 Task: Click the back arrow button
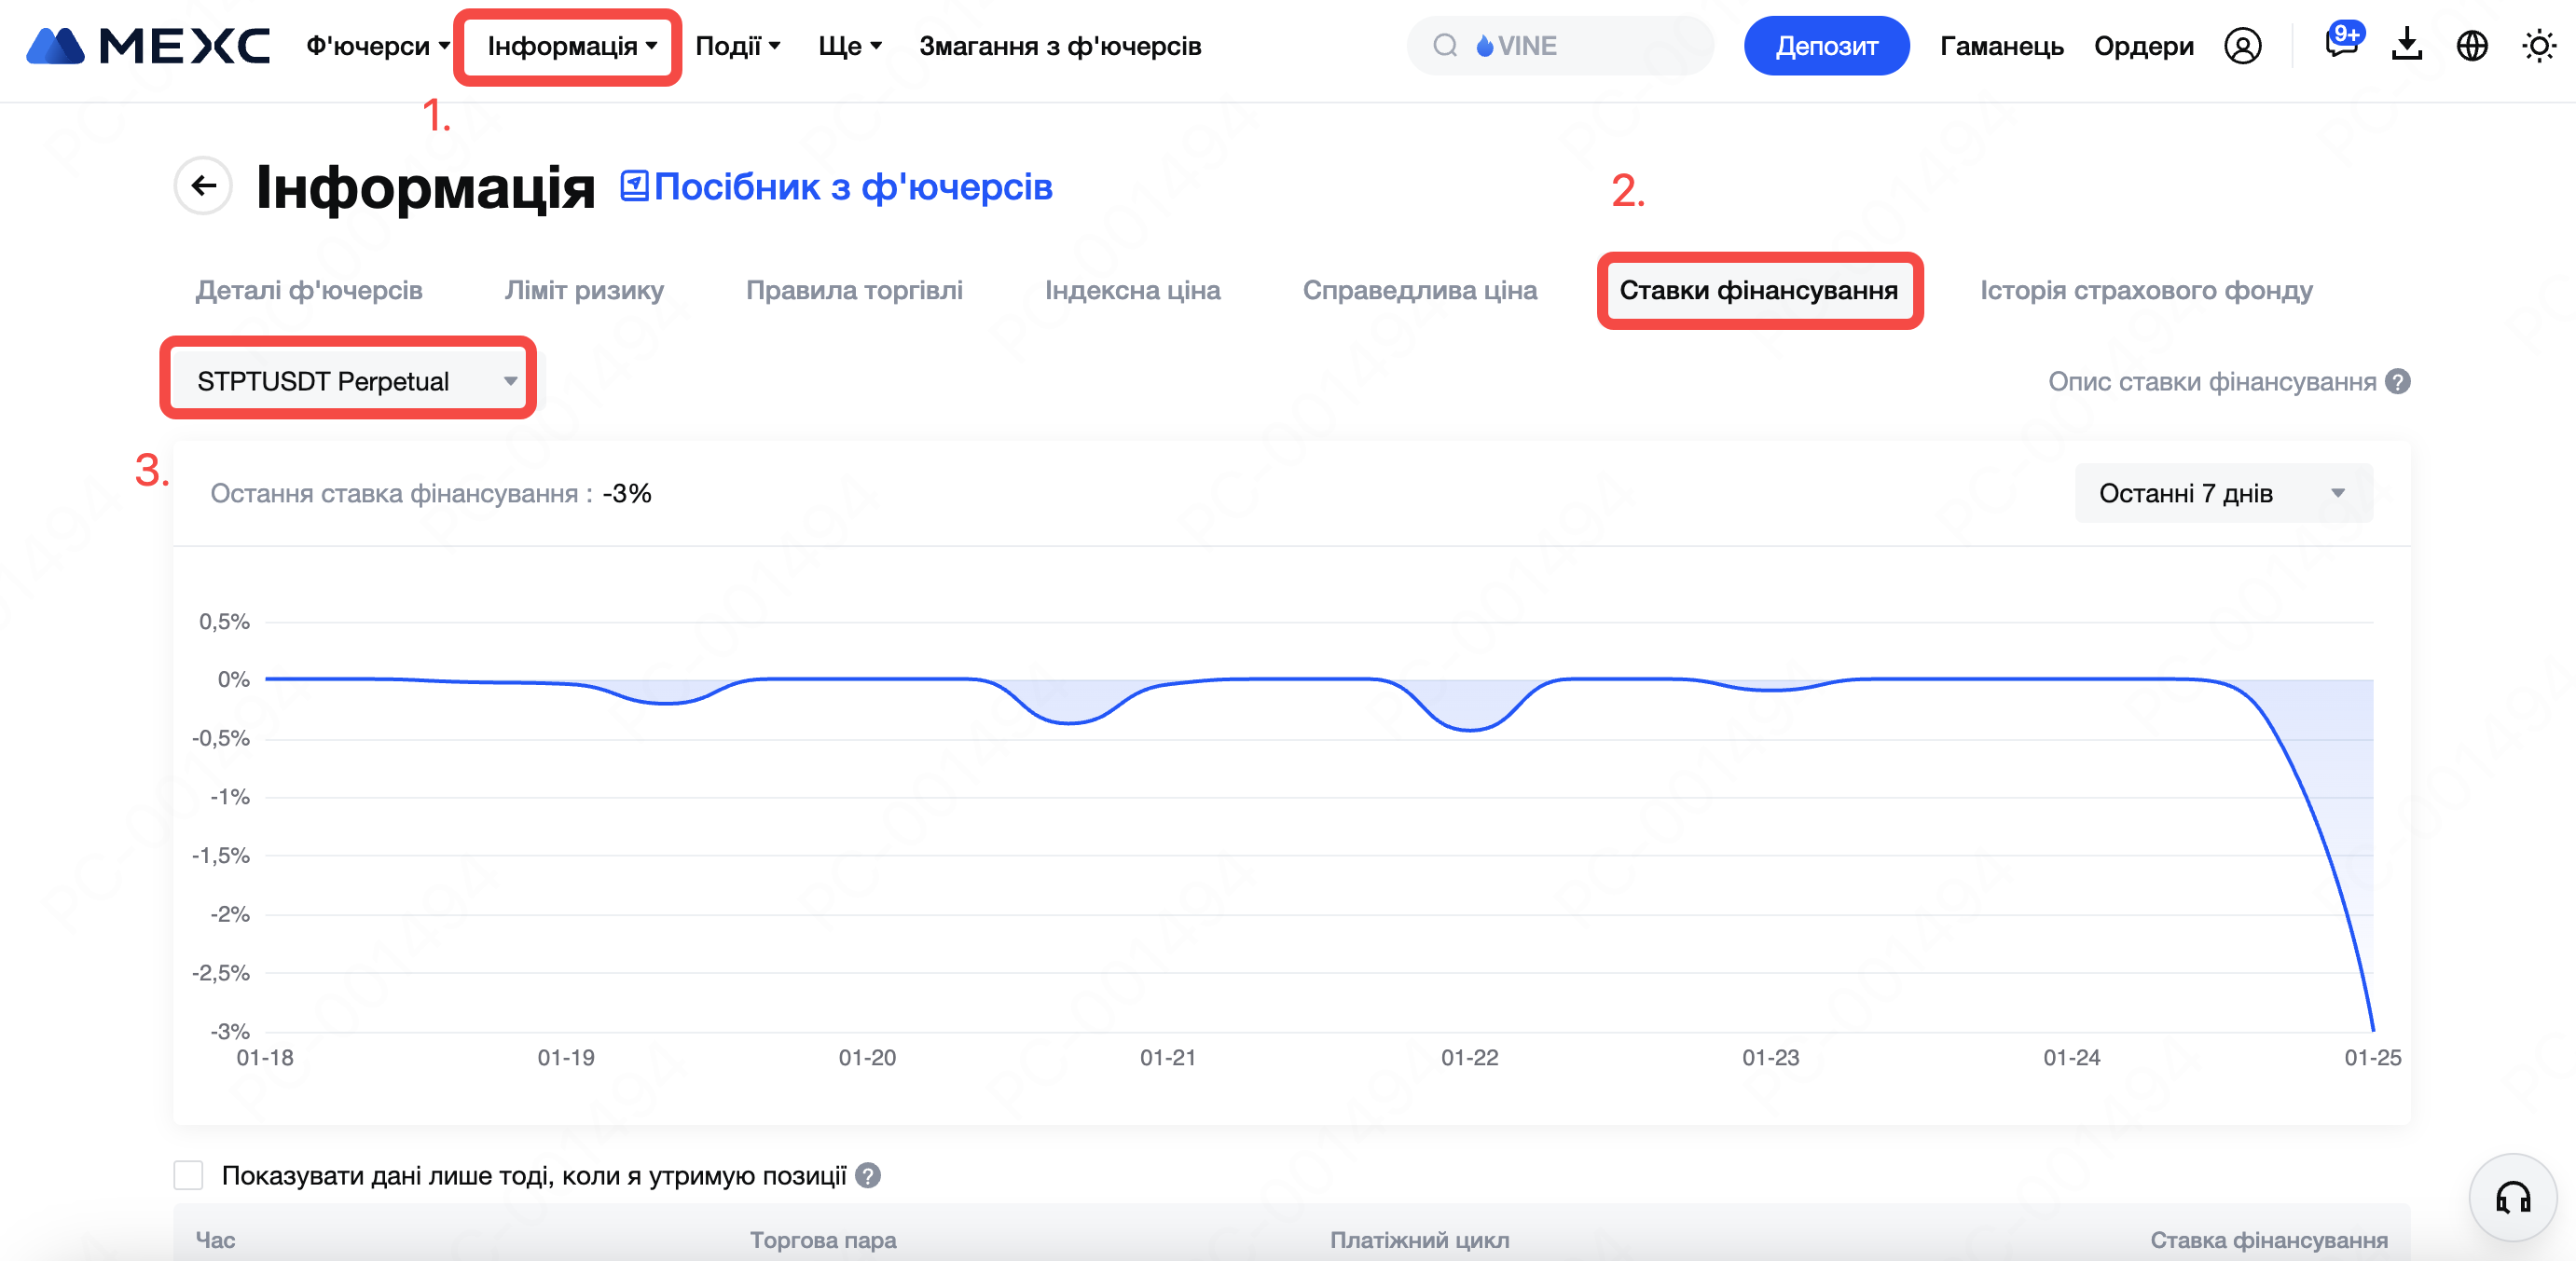203,186
